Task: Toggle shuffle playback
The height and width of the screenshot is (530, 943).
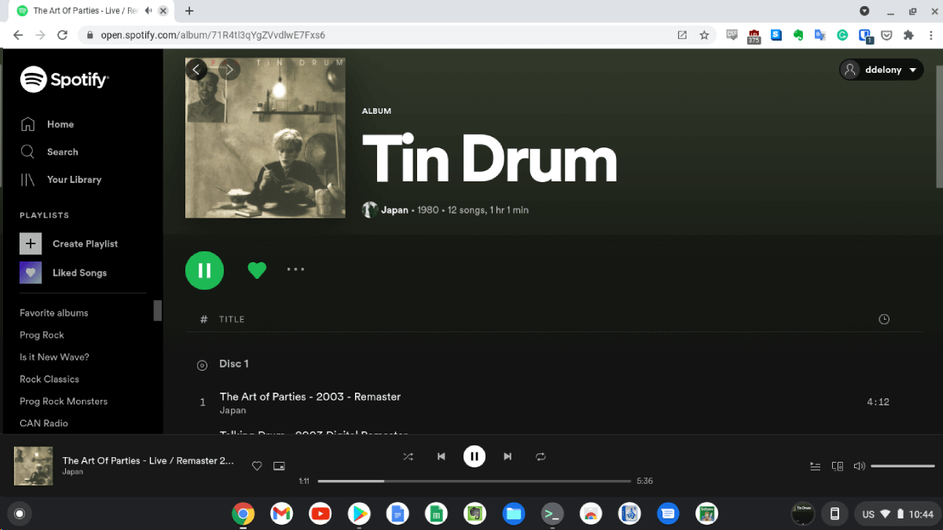Action: click(408, 457)
